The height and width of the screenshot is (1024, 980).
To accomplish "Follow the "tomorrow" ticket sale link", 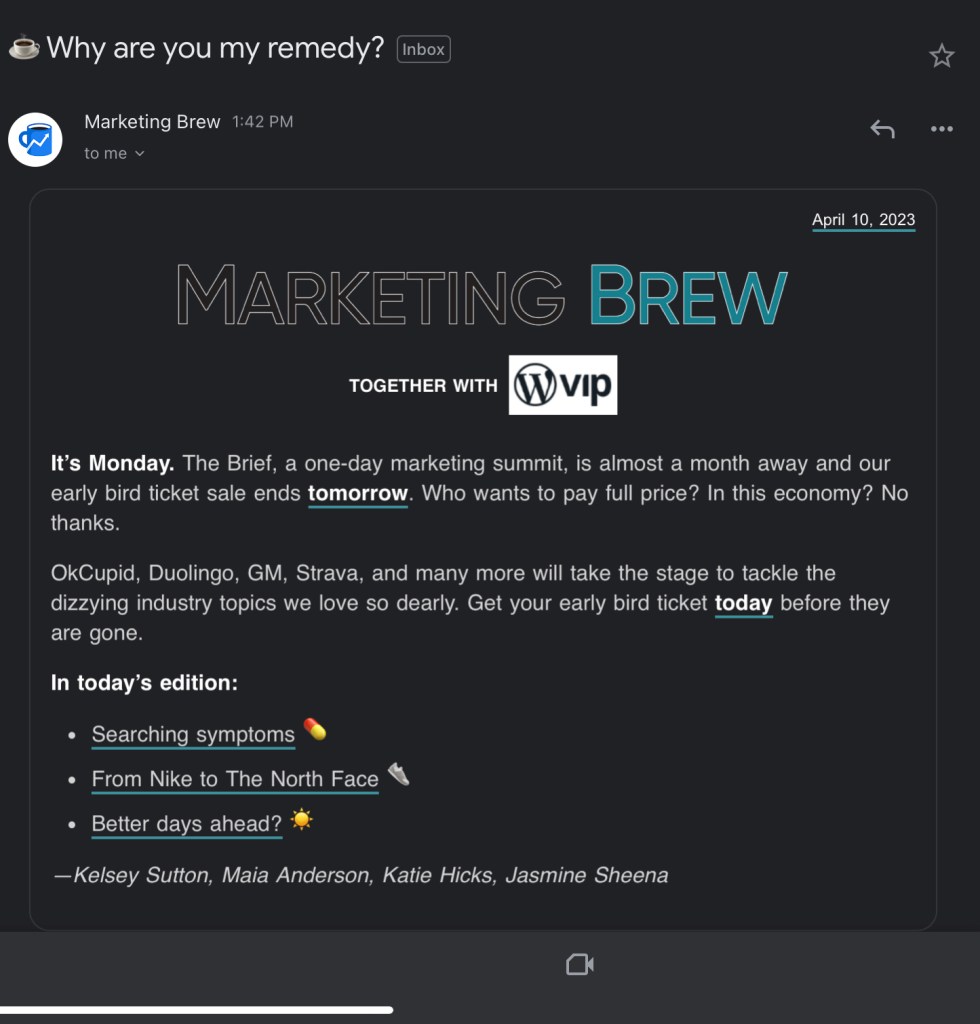I will (x=357, y=493).
